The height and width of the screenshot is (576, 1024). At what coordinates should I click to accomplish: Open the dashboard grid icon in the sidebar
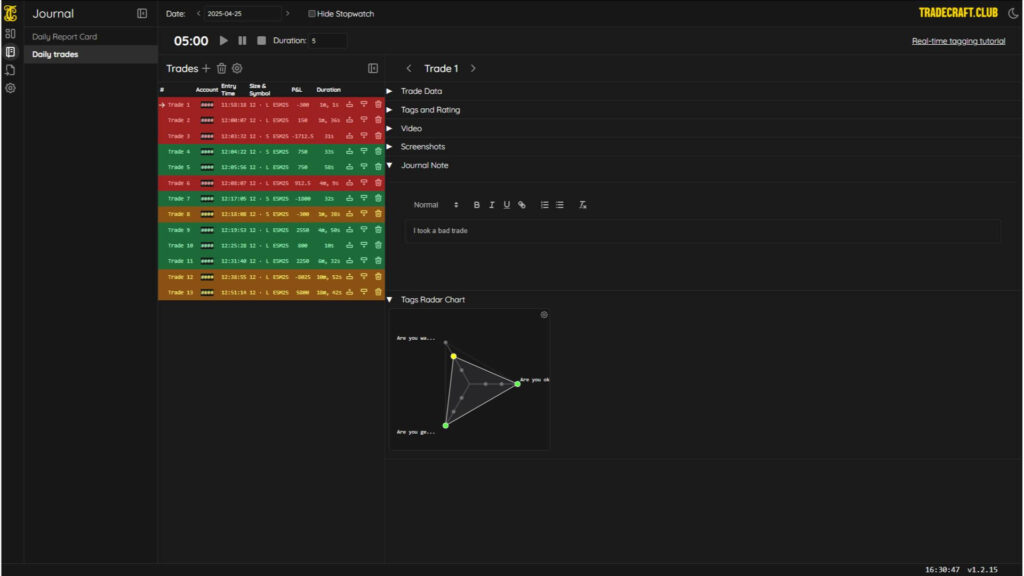tap(10, 33)
